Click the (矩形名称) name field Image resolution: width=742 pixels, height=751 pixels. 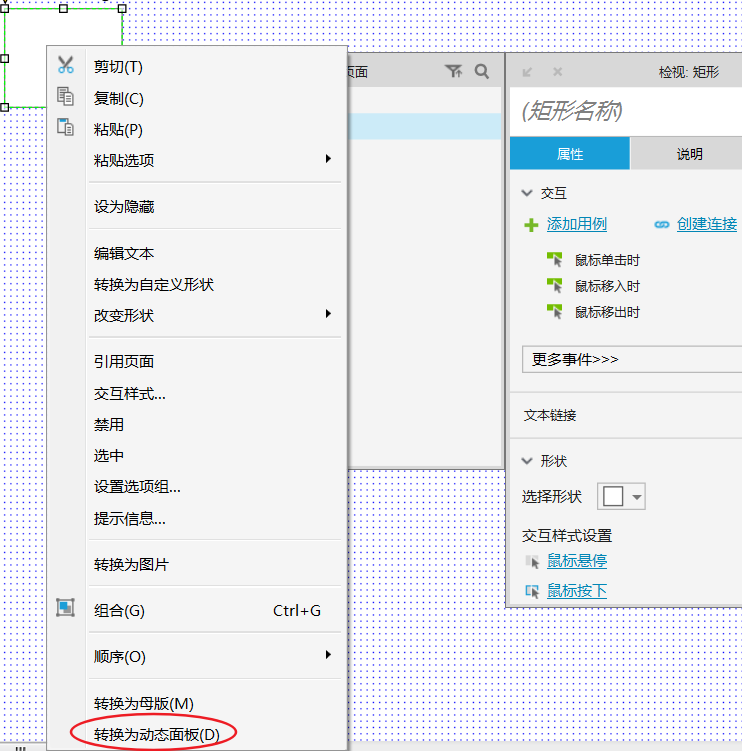(x=626, y=111)
